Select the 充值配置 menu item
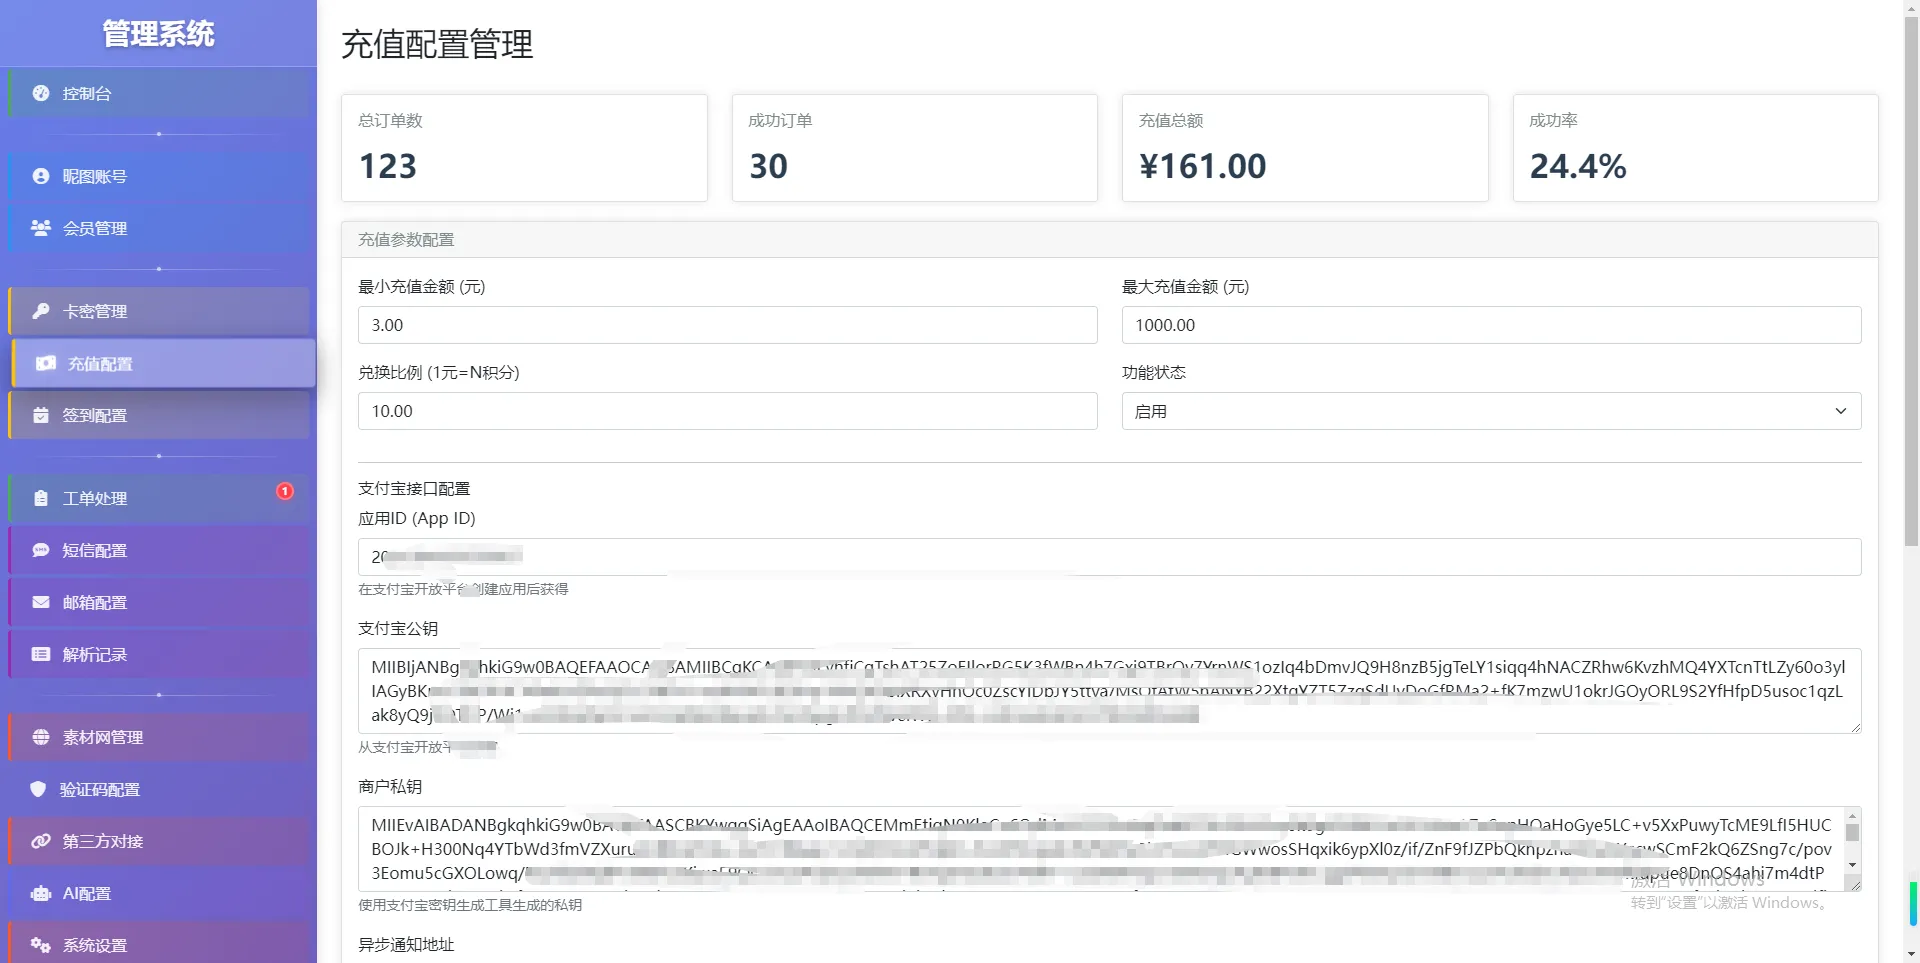Image resolution: width=1920 pixels, height=963 pixels. click(x=100, y=364)
